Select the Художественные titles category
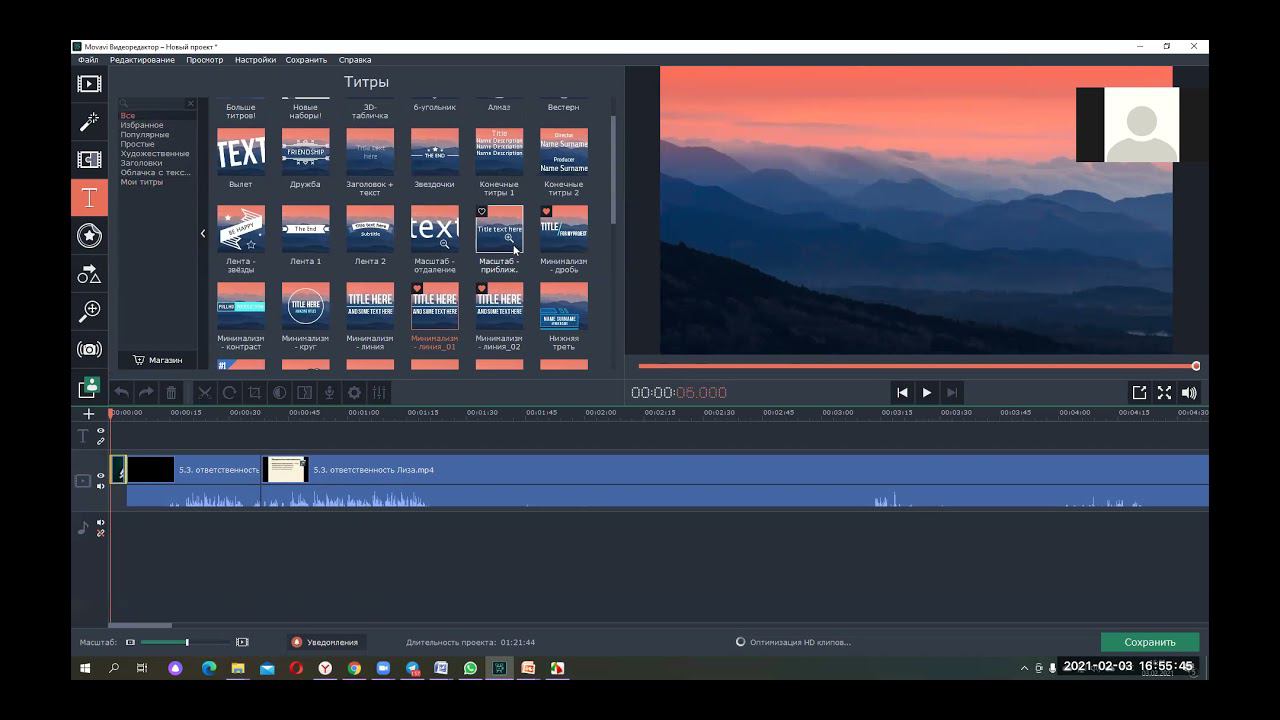1280x720 pixels. (155, 154)
